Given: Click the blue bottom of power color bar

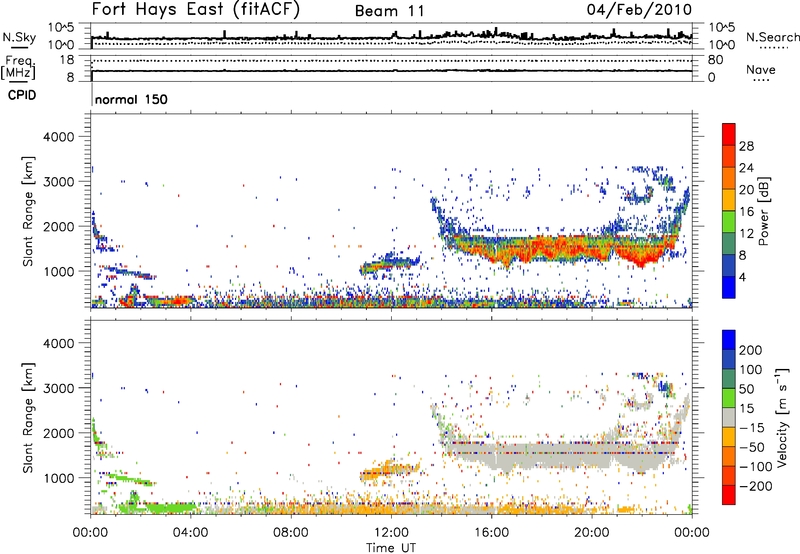Looking at the screenshot, I should (x=729, y=287).
